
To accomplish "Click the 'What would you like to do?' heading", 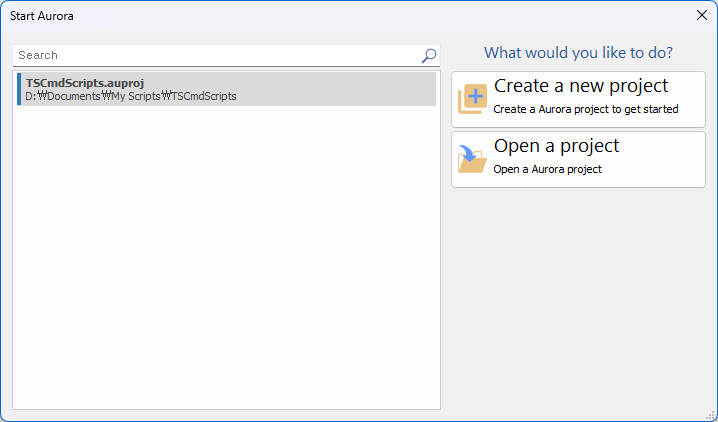I will [578, 53].
